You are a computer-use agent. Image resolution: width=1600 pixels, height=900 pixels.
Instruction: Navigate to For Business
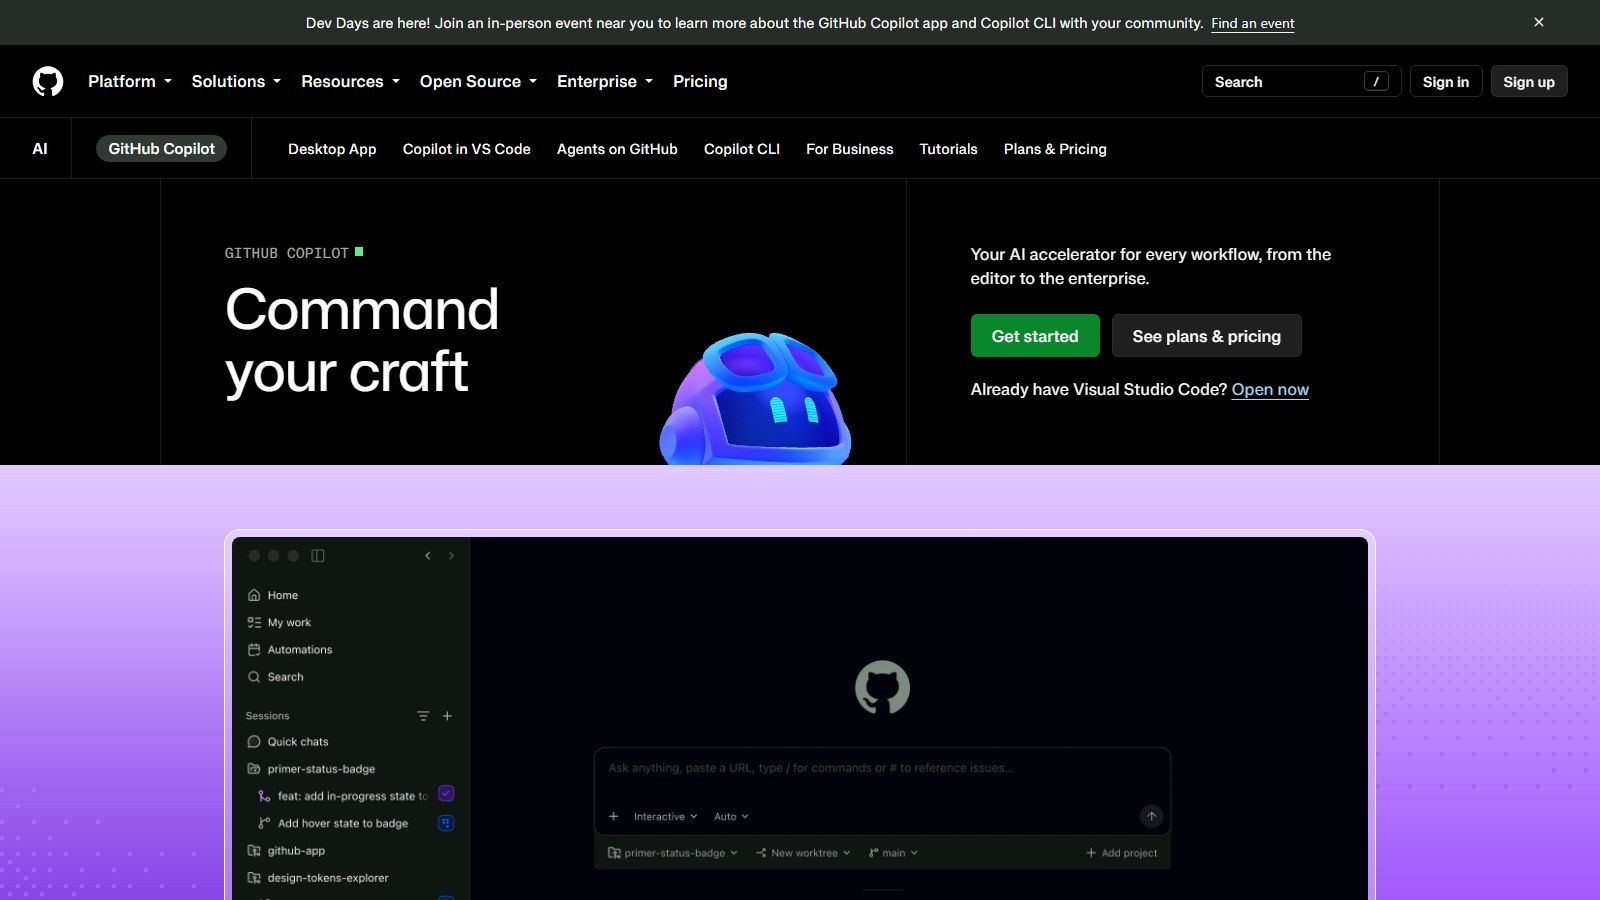[x=850, y=149]
